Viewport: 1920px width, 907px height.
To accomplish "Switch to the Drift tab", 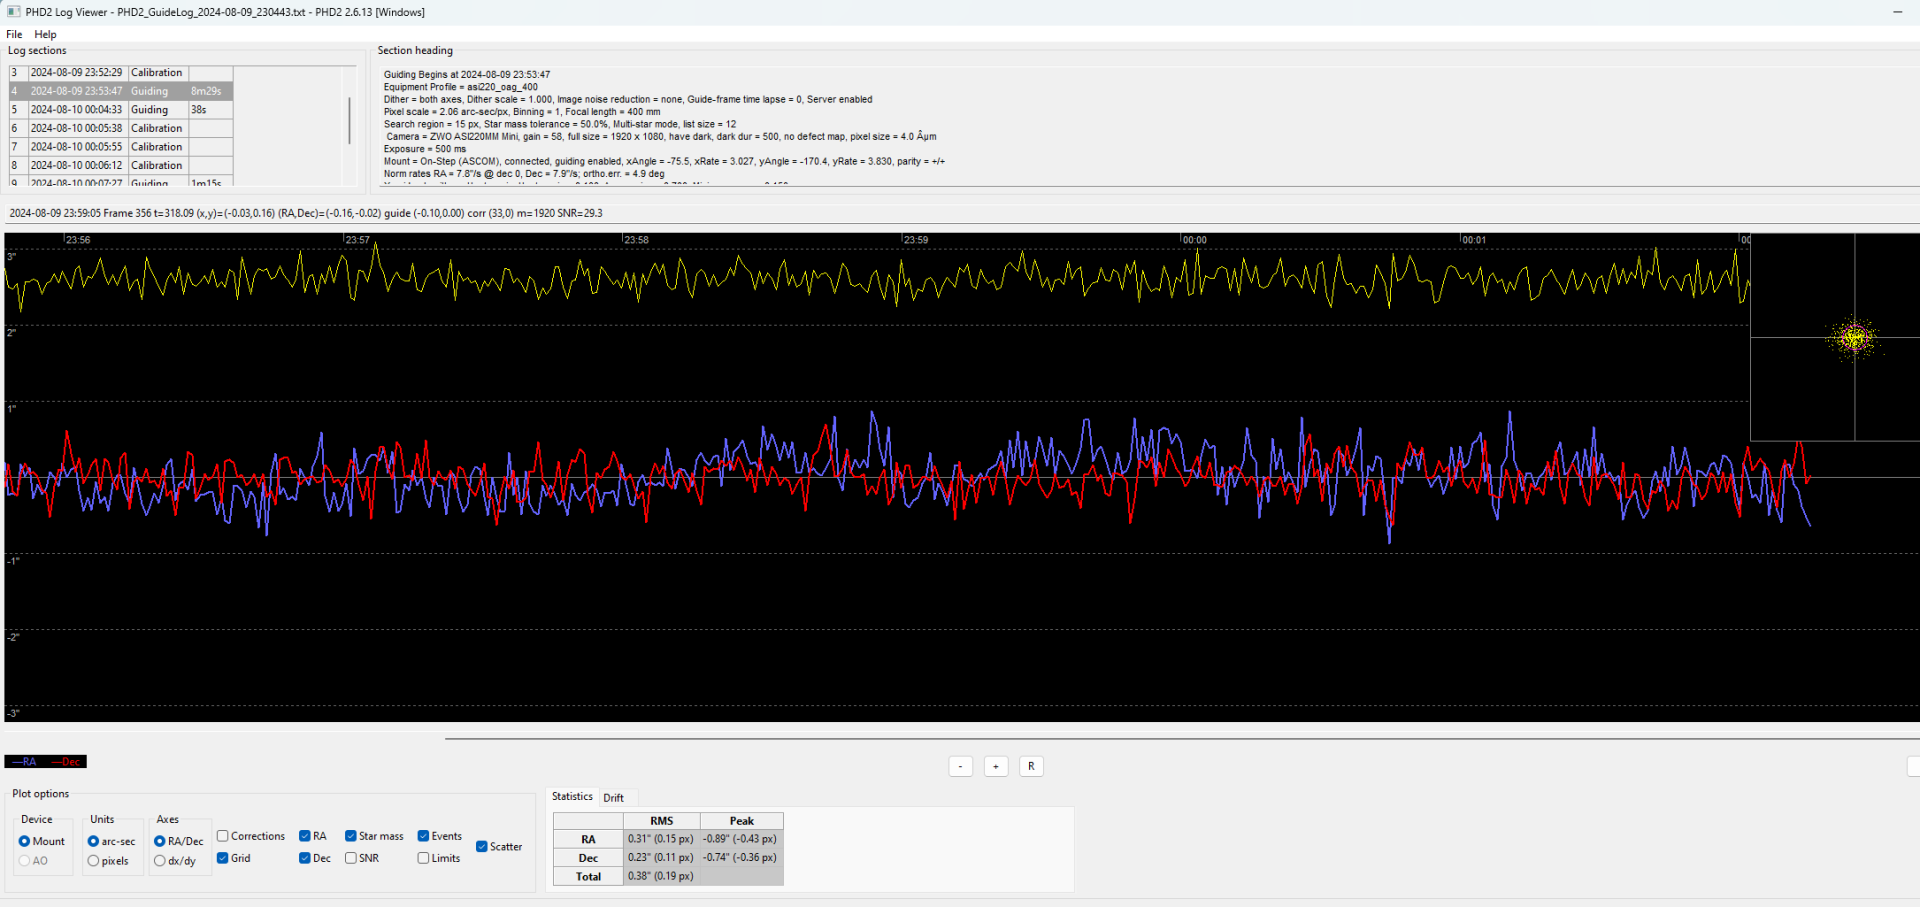I will [614, 798].
